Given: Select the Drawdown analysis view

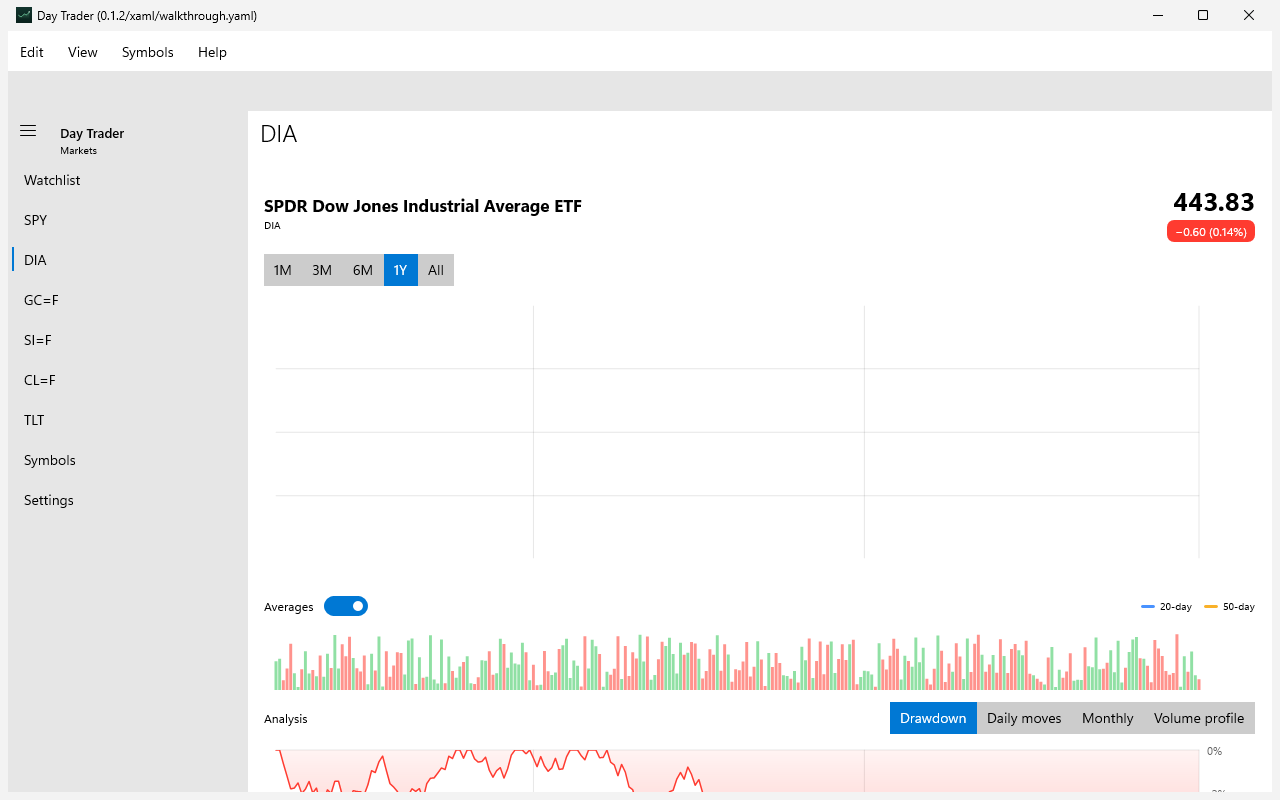Looking at the screenshot, I should (933, 718).
